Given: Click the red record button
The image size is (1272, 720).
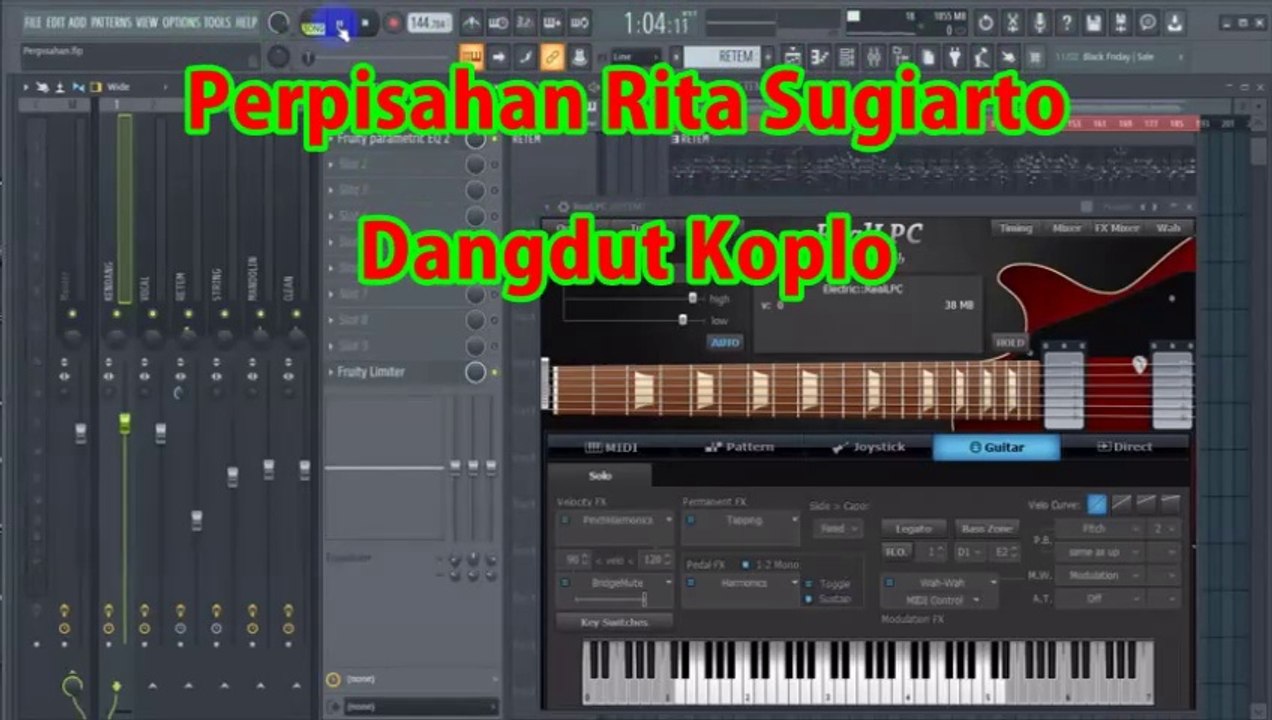Looking at the screenshot, I should (394, 22).
